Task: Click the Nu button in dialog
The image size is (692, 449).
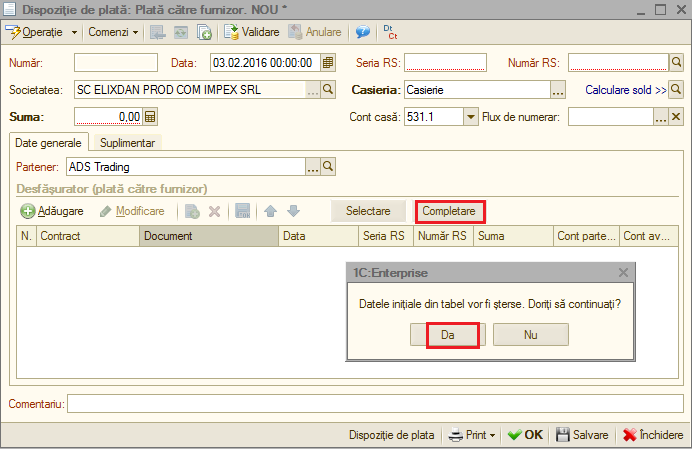Action: point(530,335)
